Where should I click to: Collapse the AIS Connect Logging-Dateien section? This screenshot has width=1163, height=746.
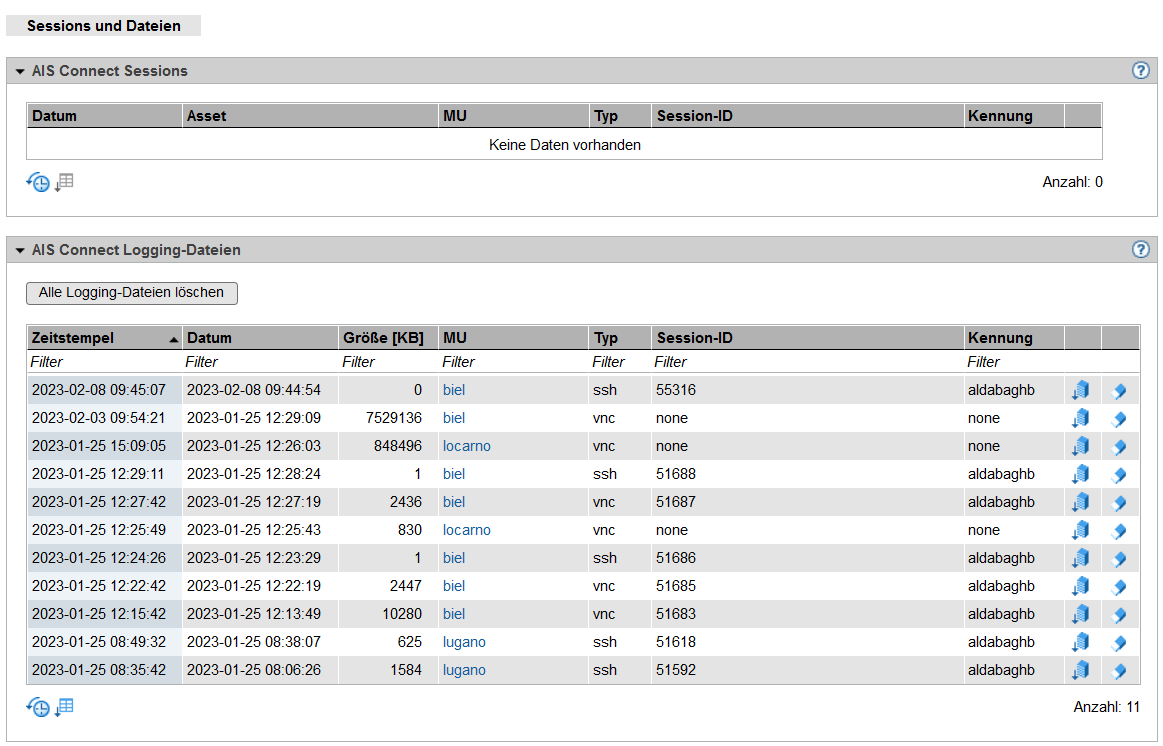click(19, 251)
